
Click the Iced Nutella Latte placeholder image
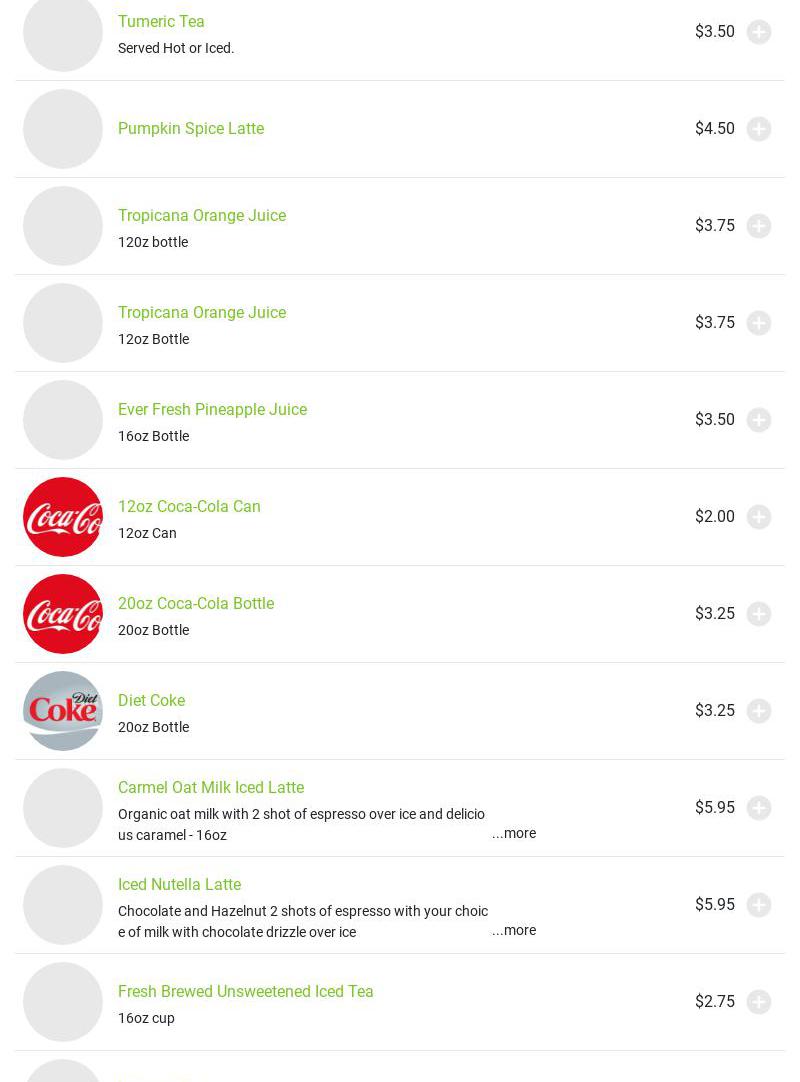[63, 905]
